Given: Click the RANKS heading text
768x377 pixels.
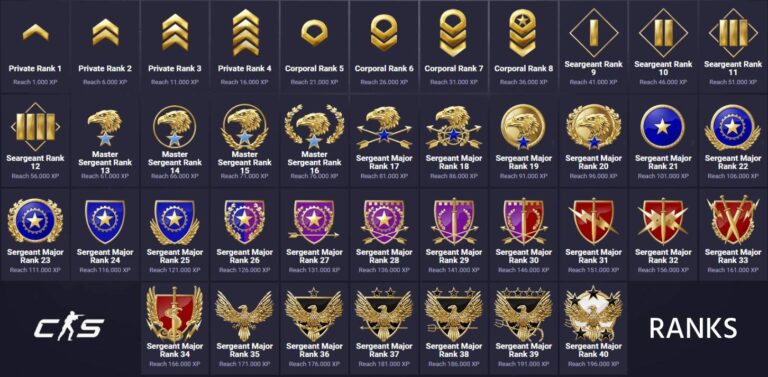Looking at the screenshot, I should (x=693, y=328).
